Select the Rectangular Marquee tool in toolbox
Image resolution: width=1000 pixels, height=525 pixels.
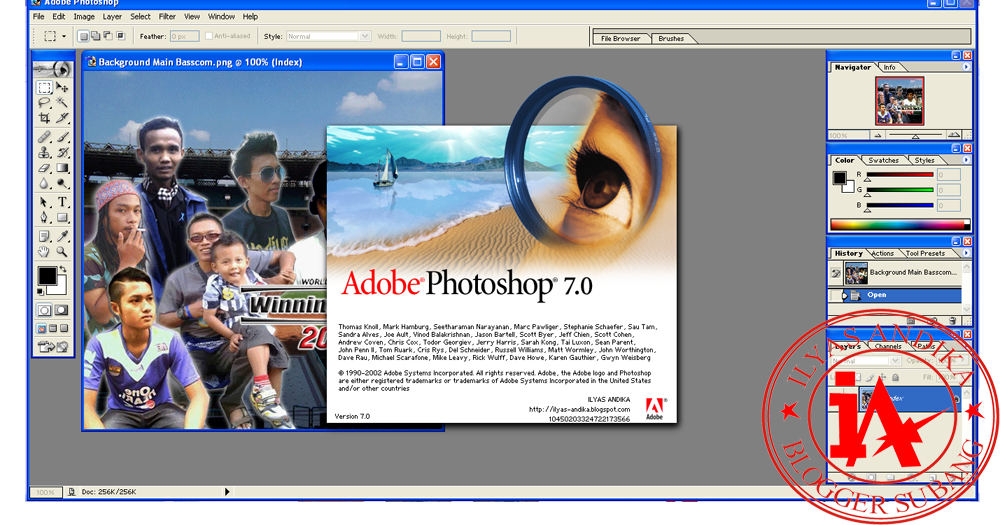[45, 87]
